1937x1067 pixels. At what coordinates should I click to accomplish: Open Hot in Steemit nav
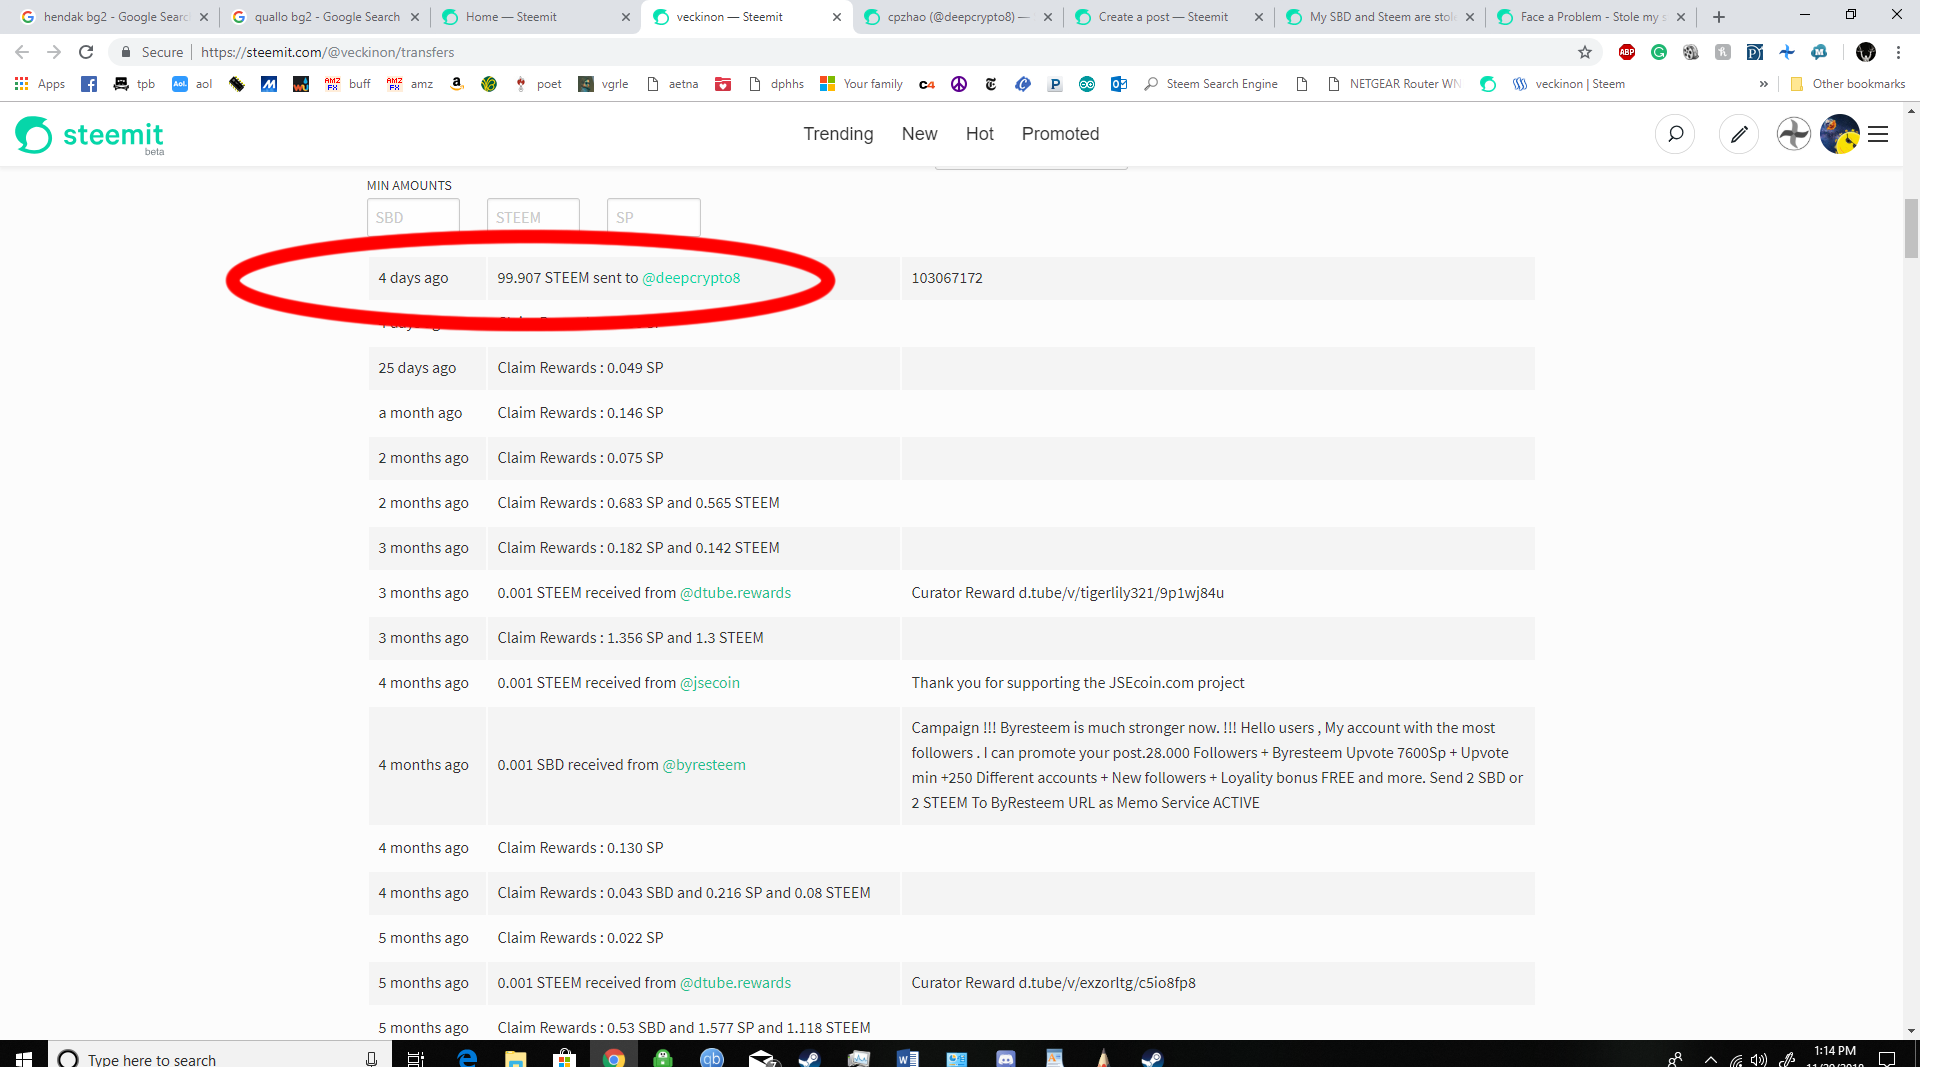(979, 134)
